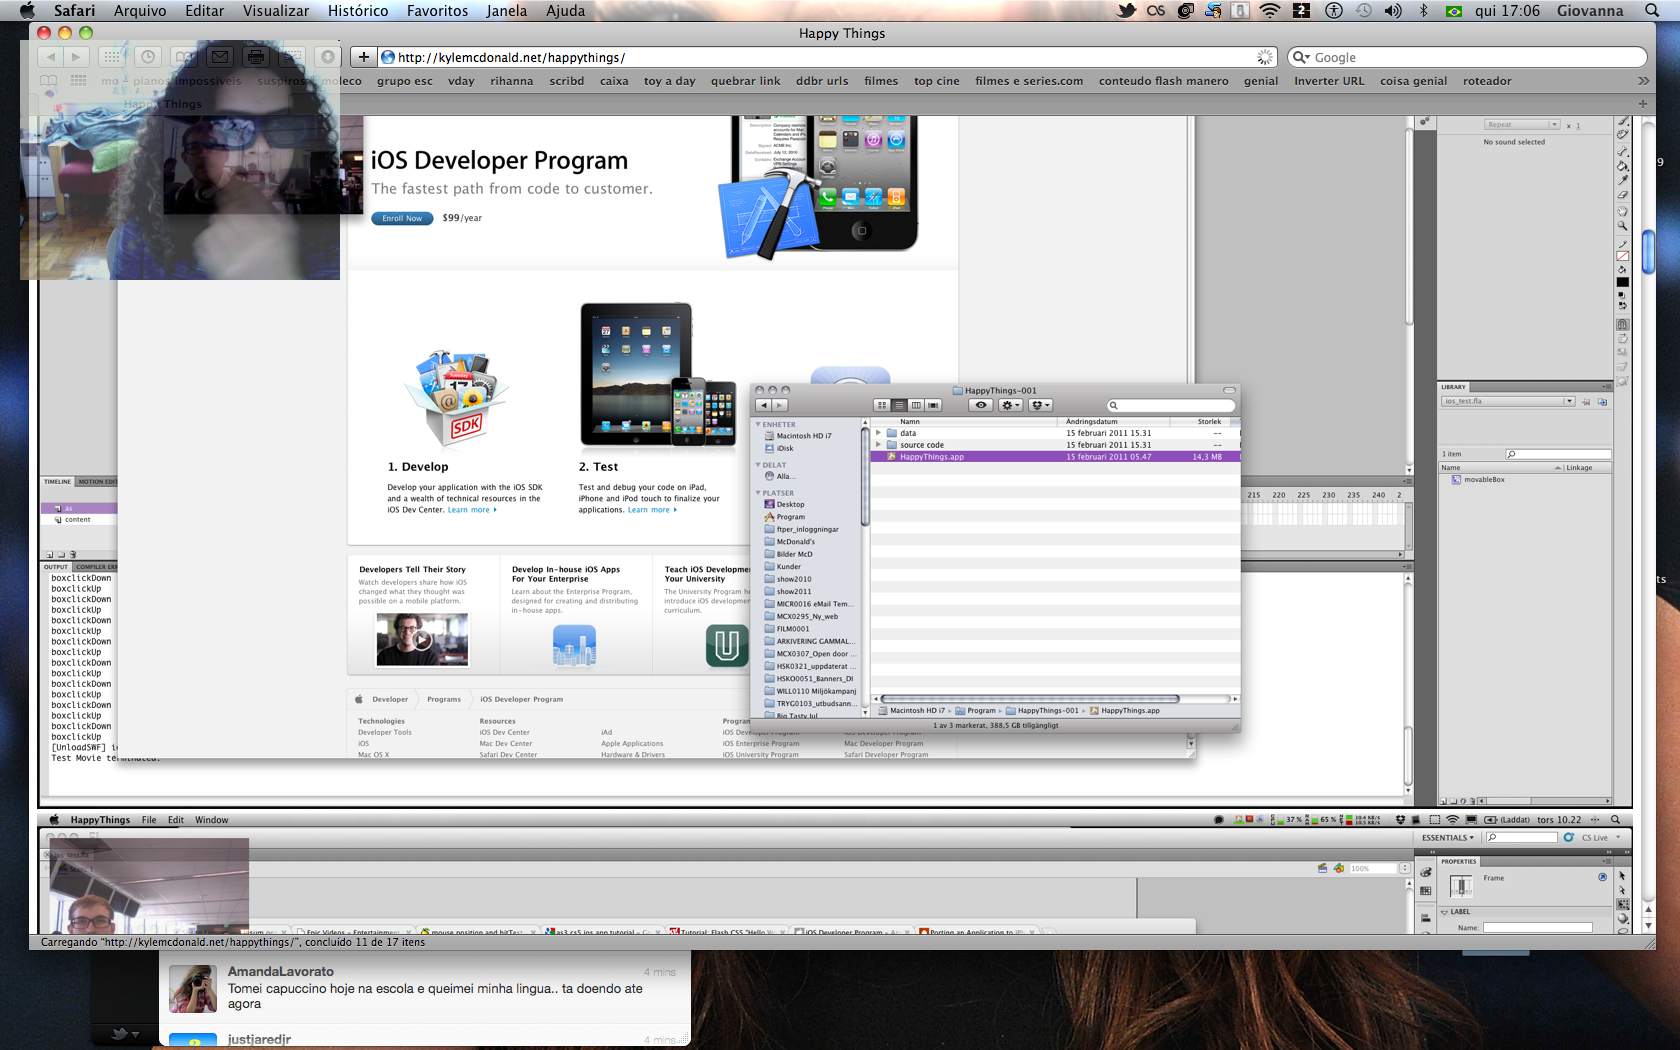
Task: Open the bookmarks book icon in bookmarks bar
Action: pos(48,81)
